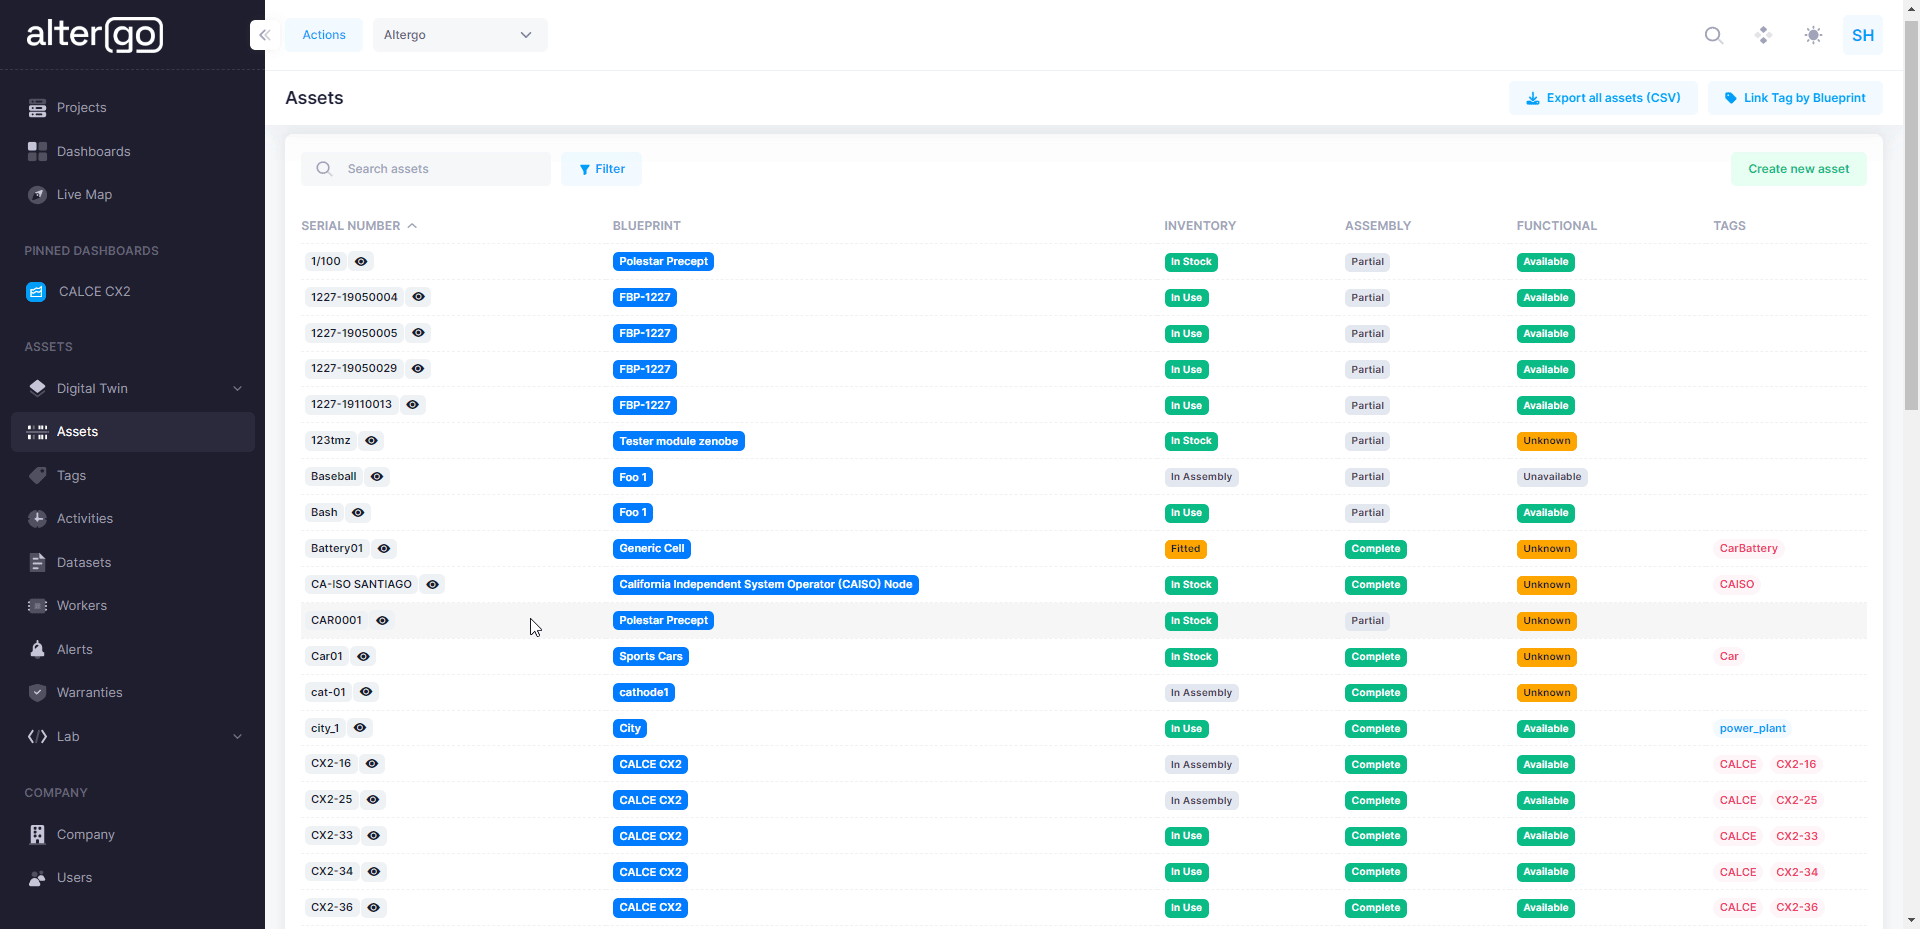Toggle the eye icon next to CA-ISO SANTIAGO
The width and height of the screenshot is (1920, 929).
pos(432,584)
